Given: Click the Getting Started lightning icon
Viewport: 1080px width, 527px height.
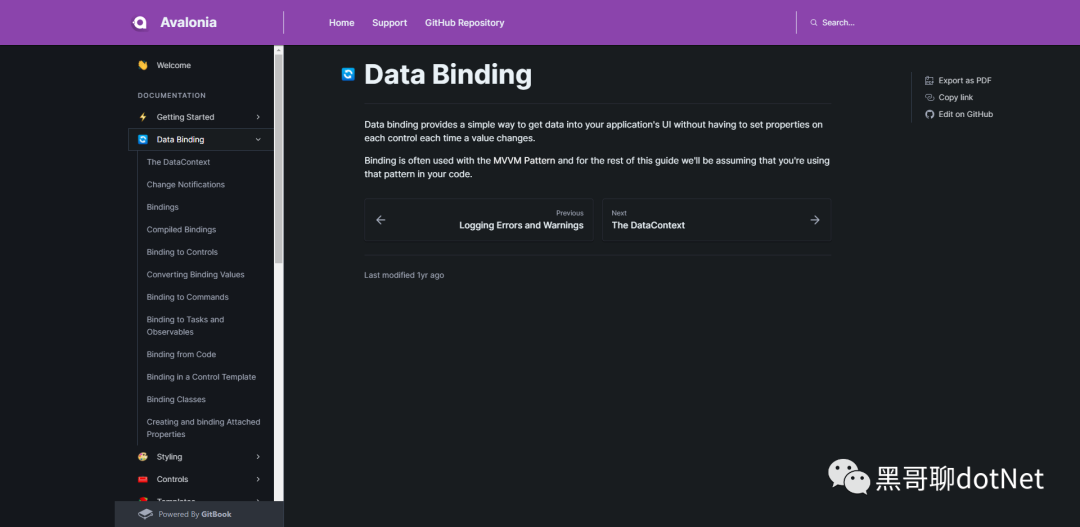Looking at the screenshot, I should 143,117.
